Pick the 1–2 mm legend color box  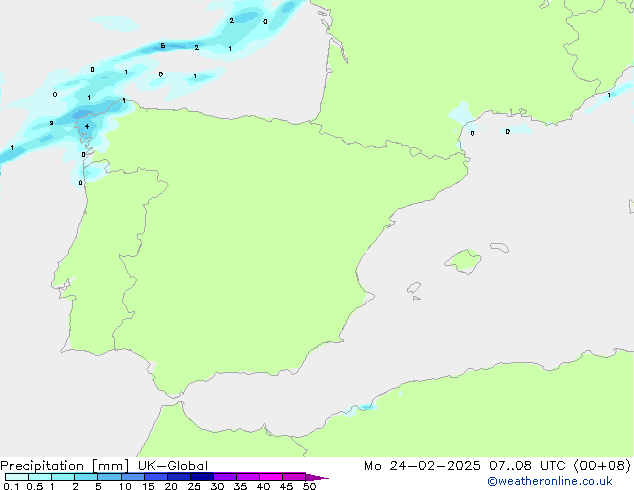(63, 477)
